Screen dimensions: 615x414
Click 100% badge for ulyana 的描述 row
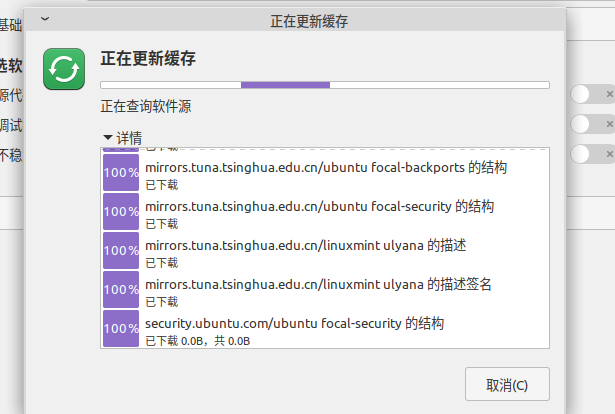pyautogui.click(x=121, y=250)
